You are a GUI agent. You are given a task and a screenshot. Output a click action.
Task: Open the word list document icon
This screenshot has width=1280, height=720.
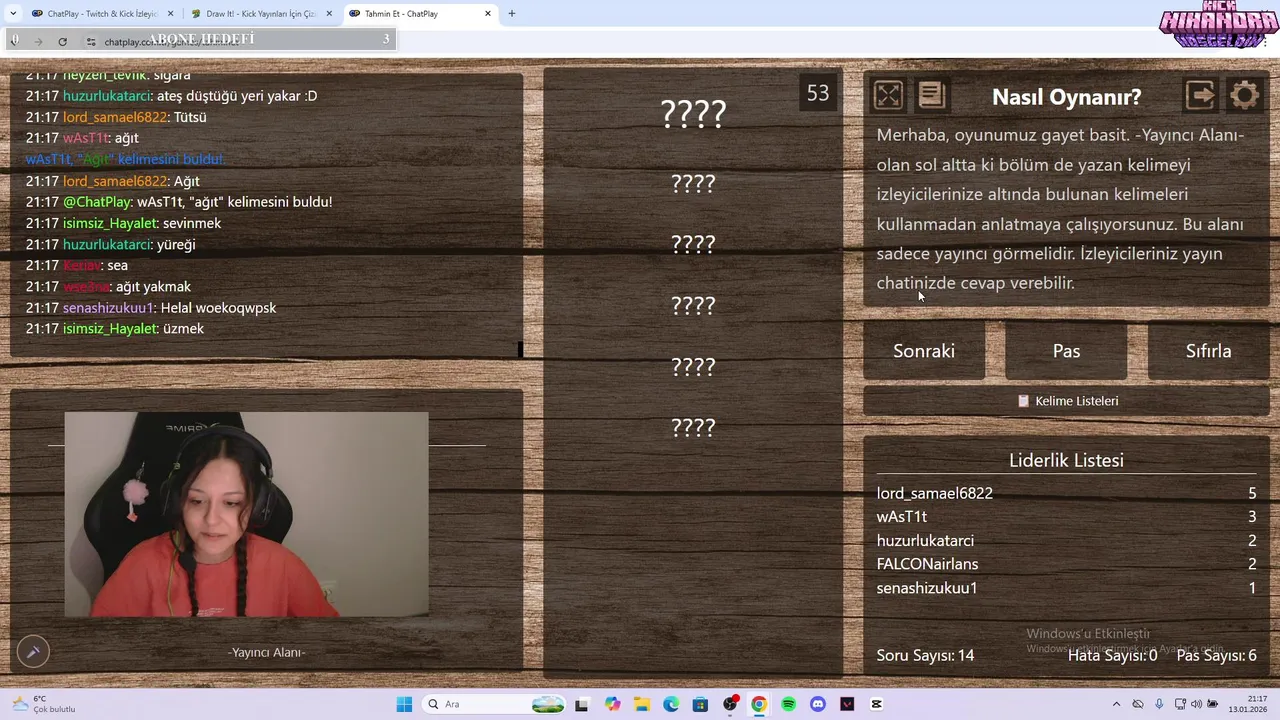coord(931,95)
